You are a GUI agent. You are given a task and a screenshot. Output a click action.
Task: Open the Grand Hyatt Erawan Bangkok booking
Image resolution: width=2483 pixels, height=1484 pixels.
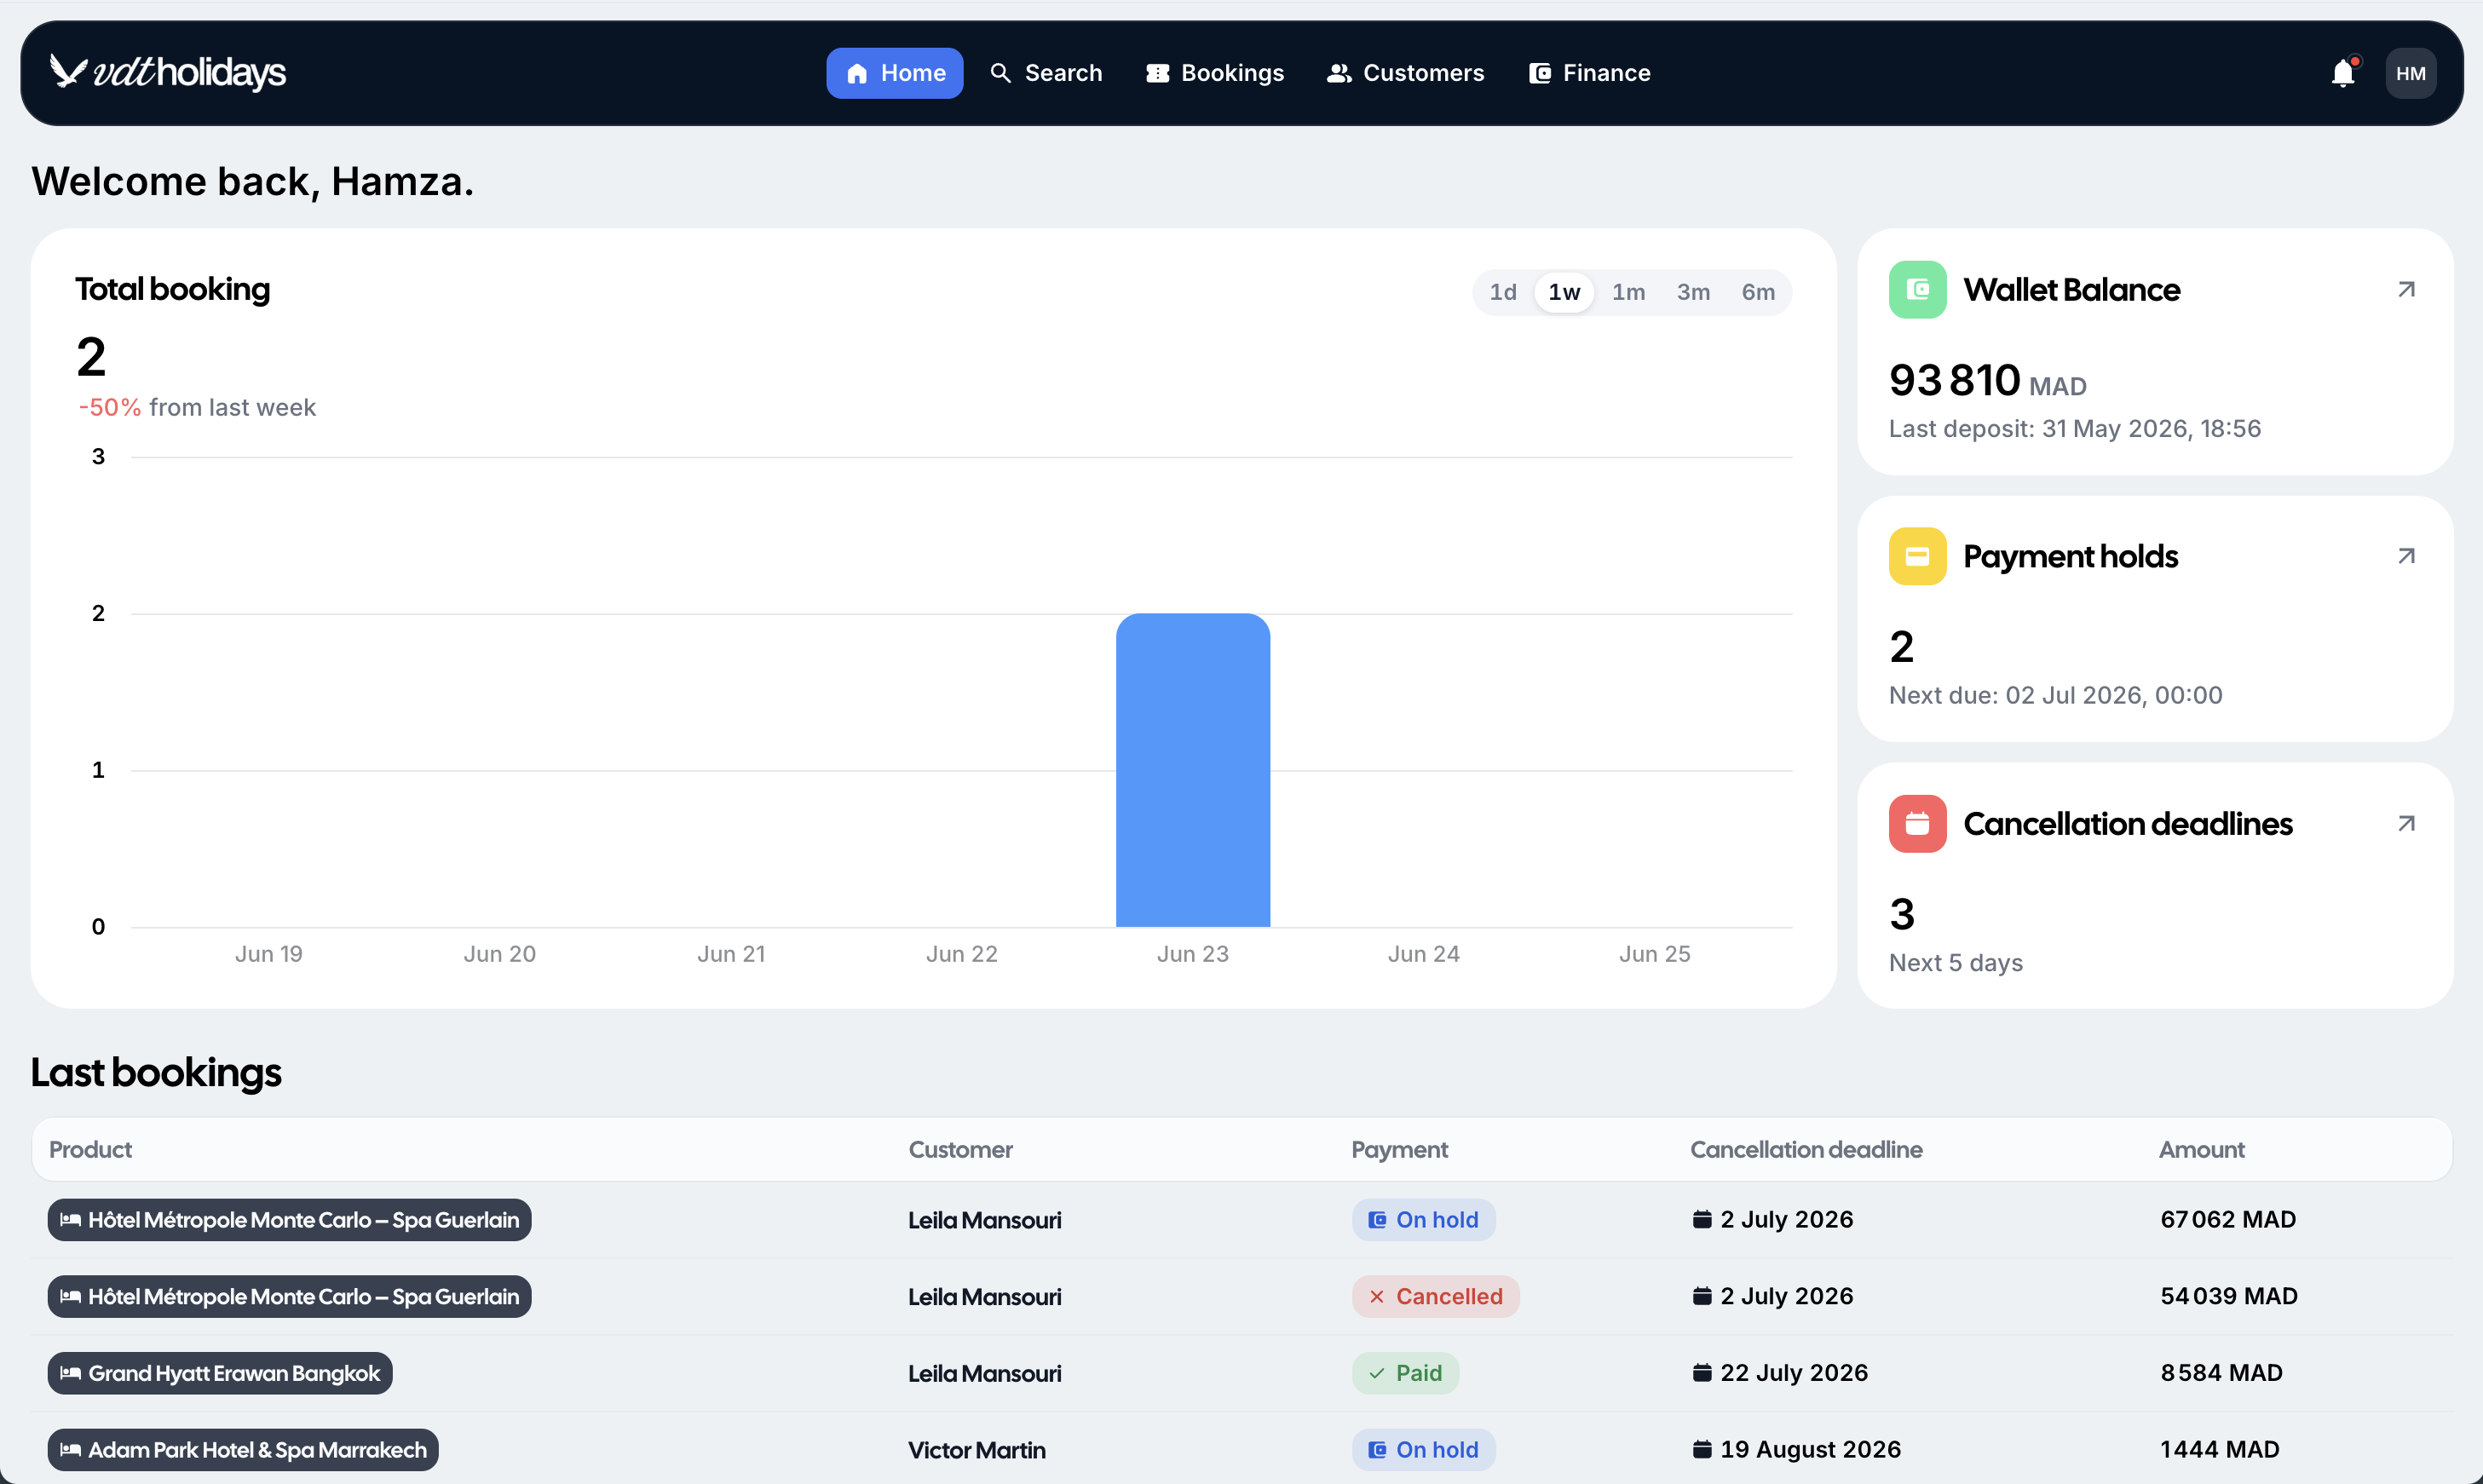pyautogui.click(x=220, y=1373)
